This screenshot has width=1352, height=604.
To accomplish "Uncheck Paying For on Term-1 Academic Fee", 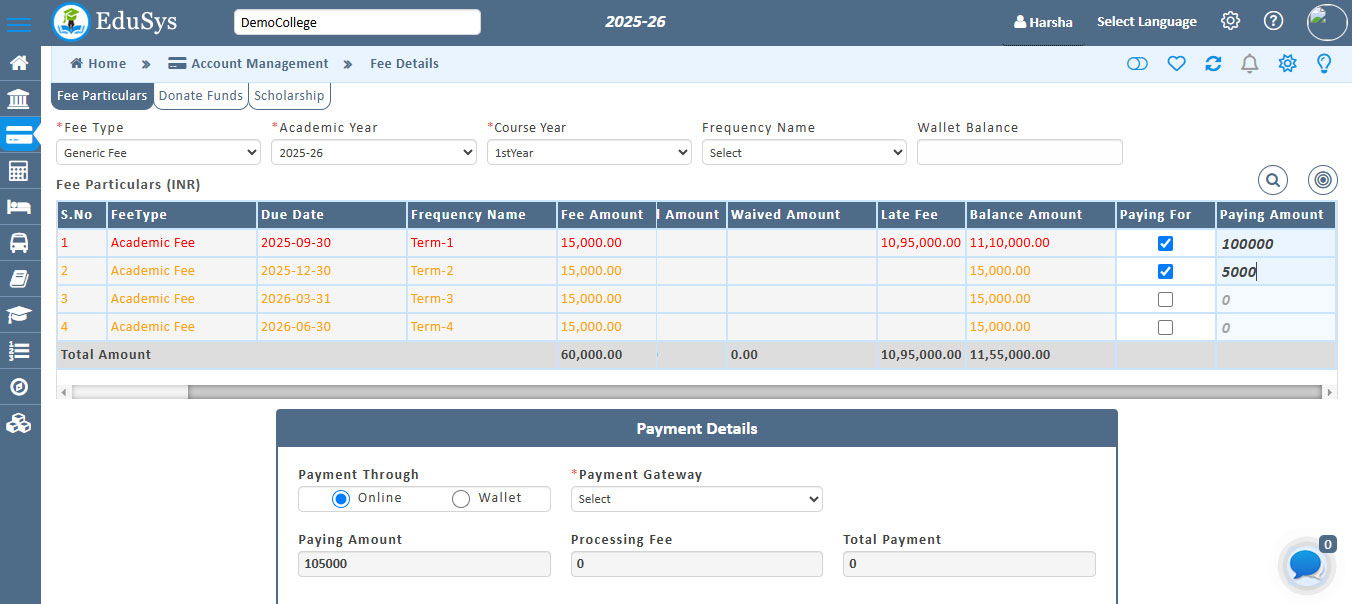I will coord(1163,242).
